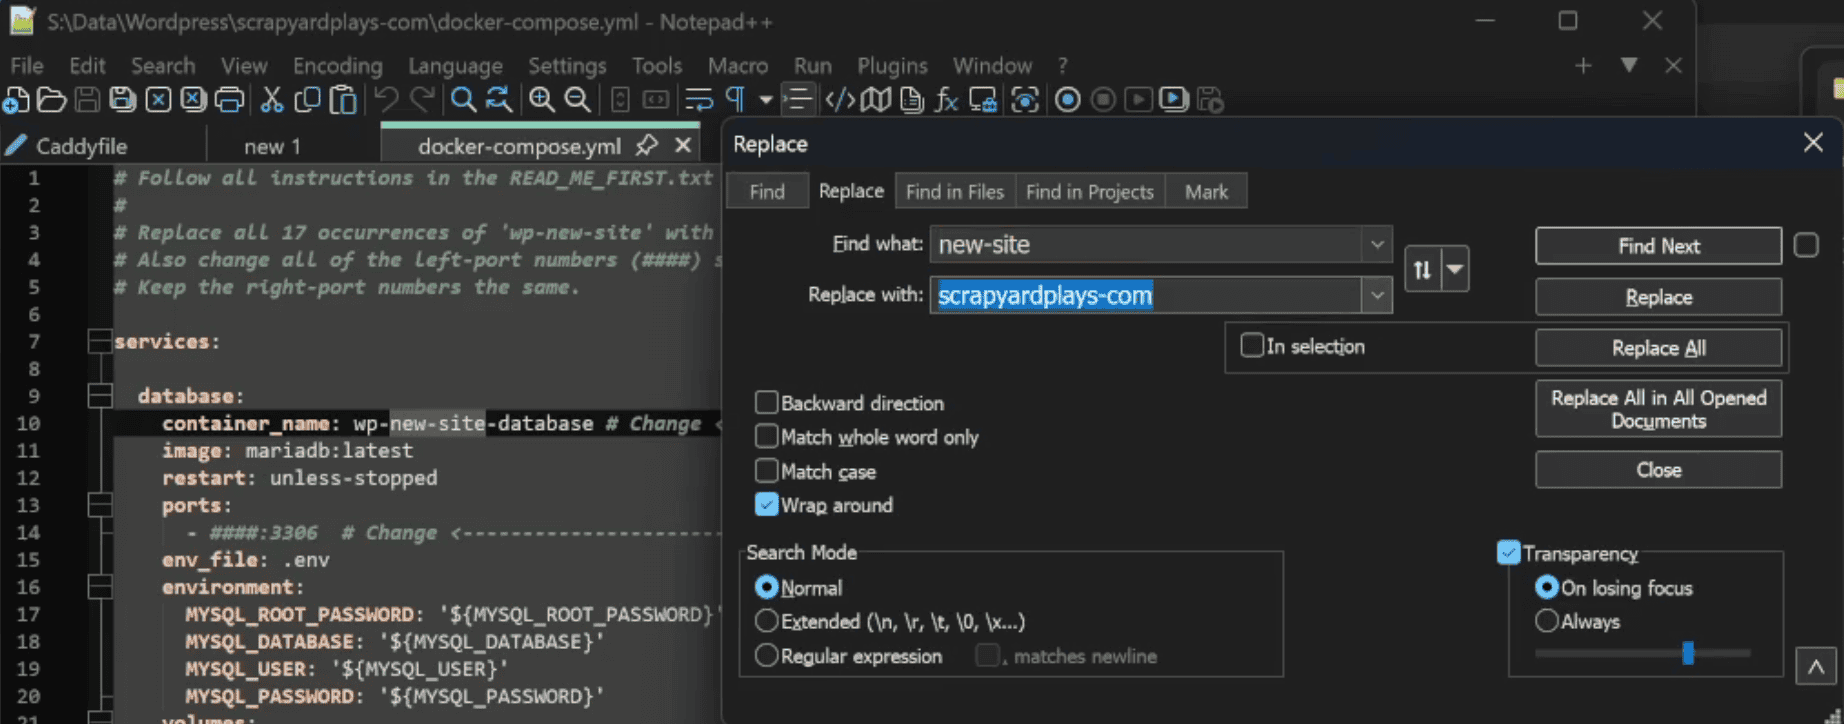Save all files with the toolbar icon

pos(122,100)
